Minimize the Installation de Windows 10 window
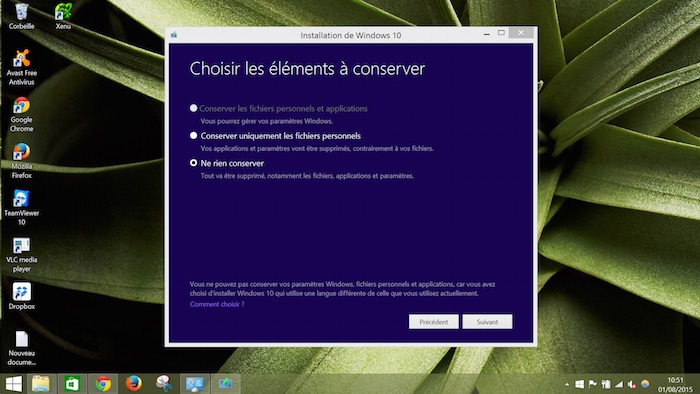The height and width of the screenshot is (394, 700). (487, 33)
